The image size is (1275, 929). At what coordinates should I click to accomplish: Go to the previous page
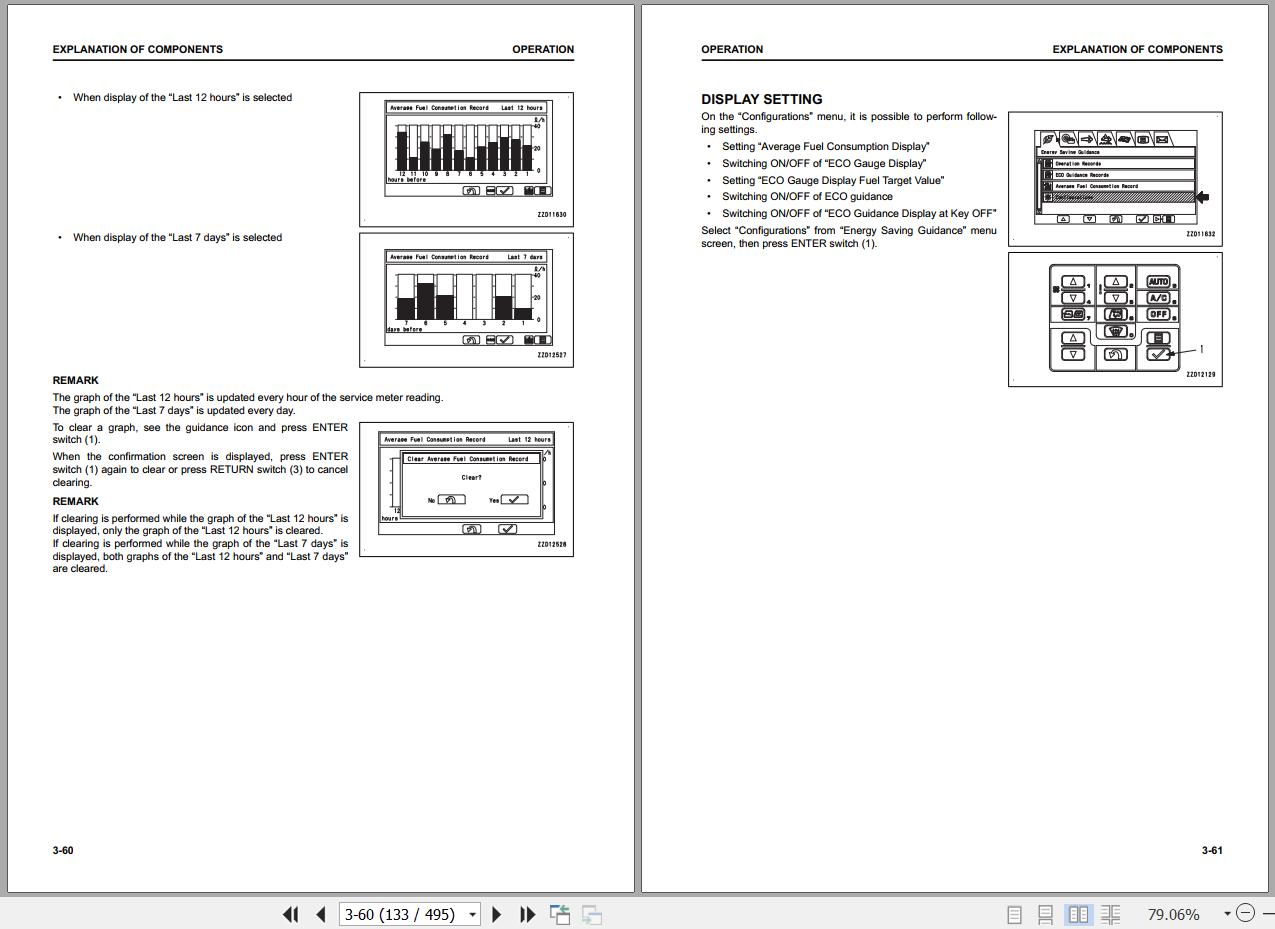coord(320,914)
